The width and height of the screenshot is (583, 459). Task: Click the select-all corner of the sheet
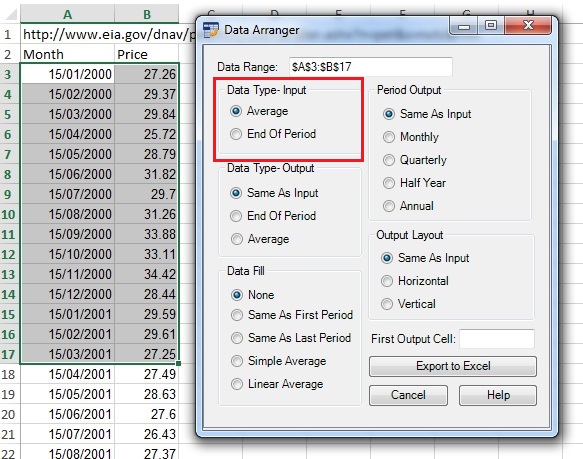coord(10,14)
